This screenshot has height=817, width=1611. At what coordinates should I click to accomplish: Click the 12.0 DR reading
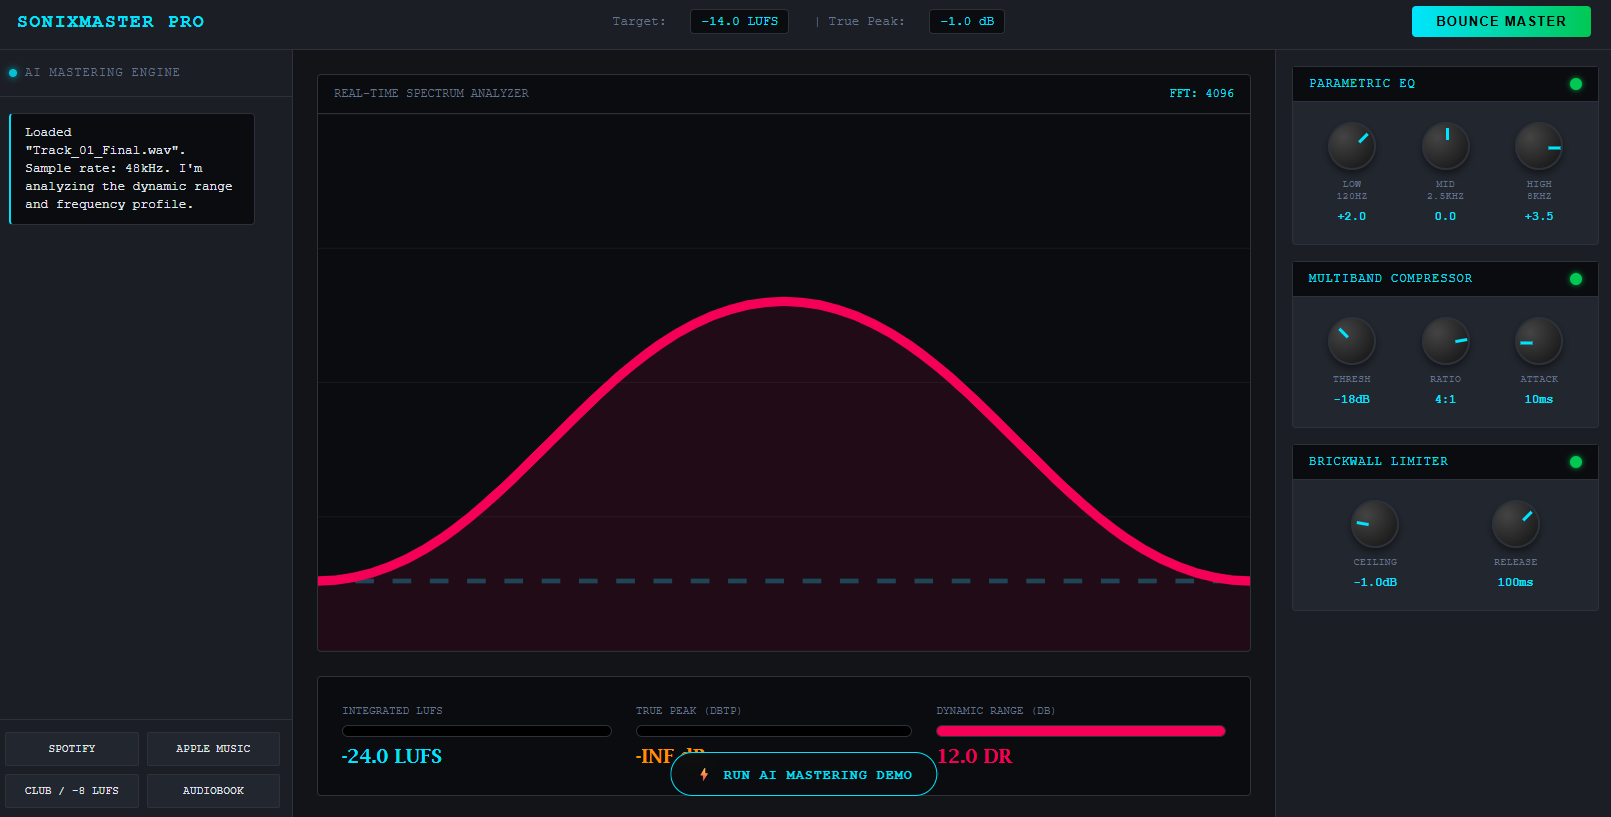975,757
